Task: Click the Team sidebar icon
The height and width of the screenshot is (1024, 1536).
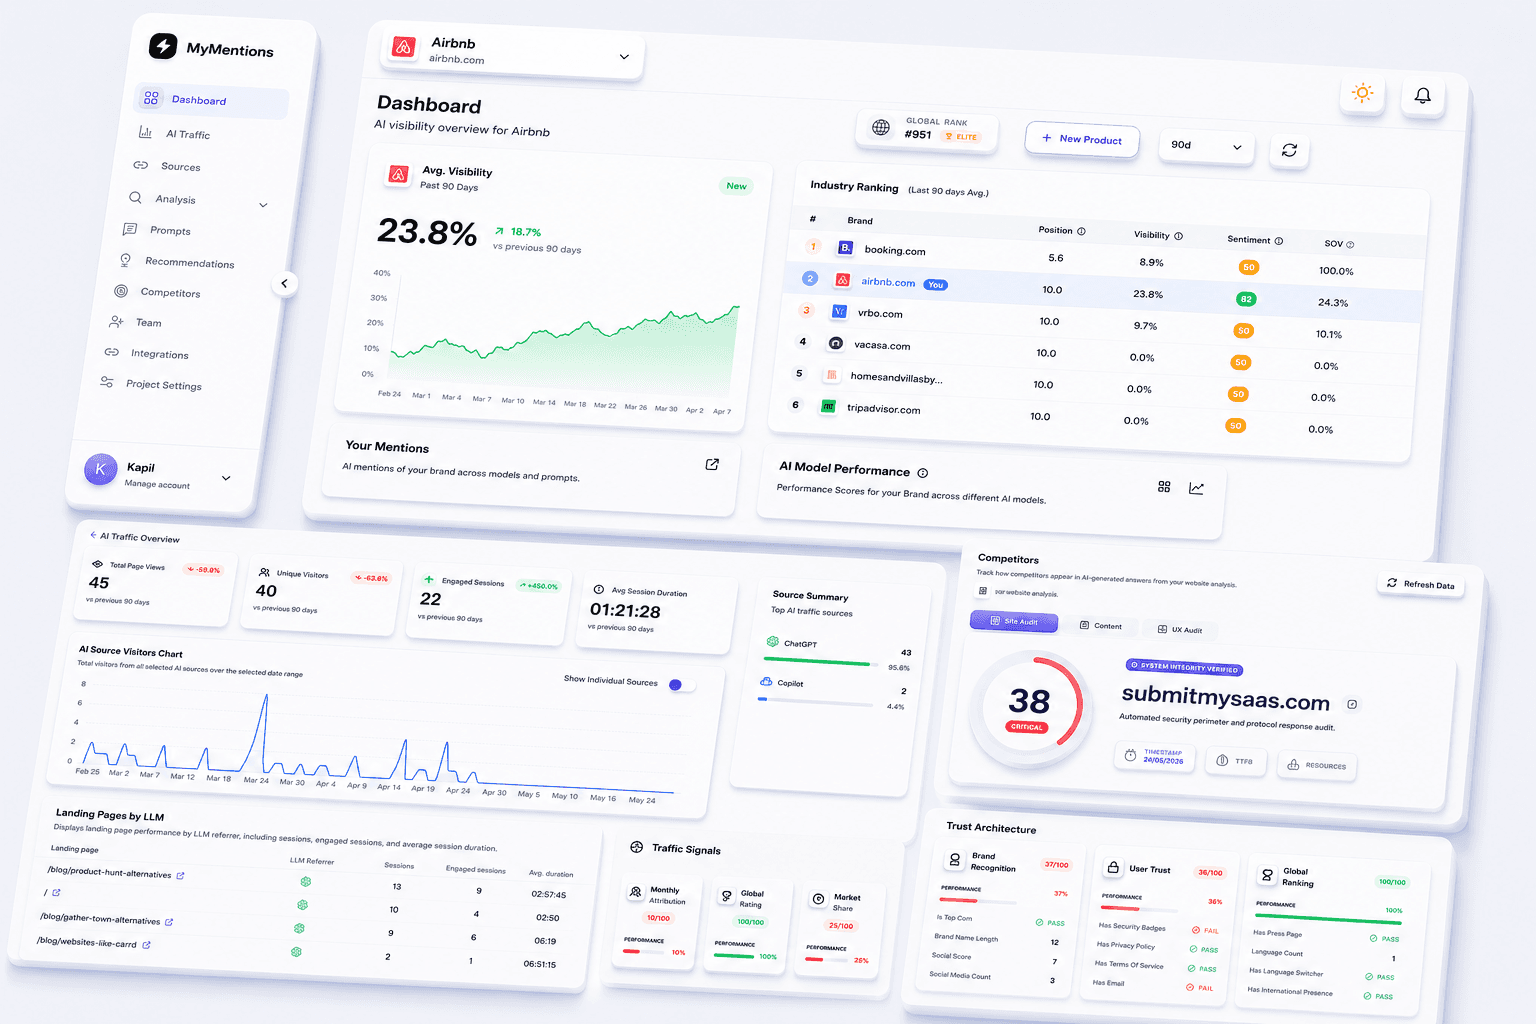Action: coord(117,322)
